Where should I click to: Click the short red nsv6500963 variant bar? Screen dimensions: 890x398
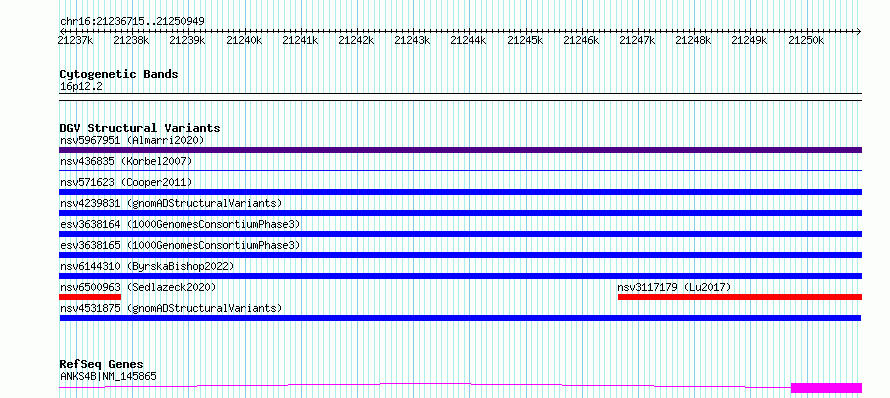[90, 297]
